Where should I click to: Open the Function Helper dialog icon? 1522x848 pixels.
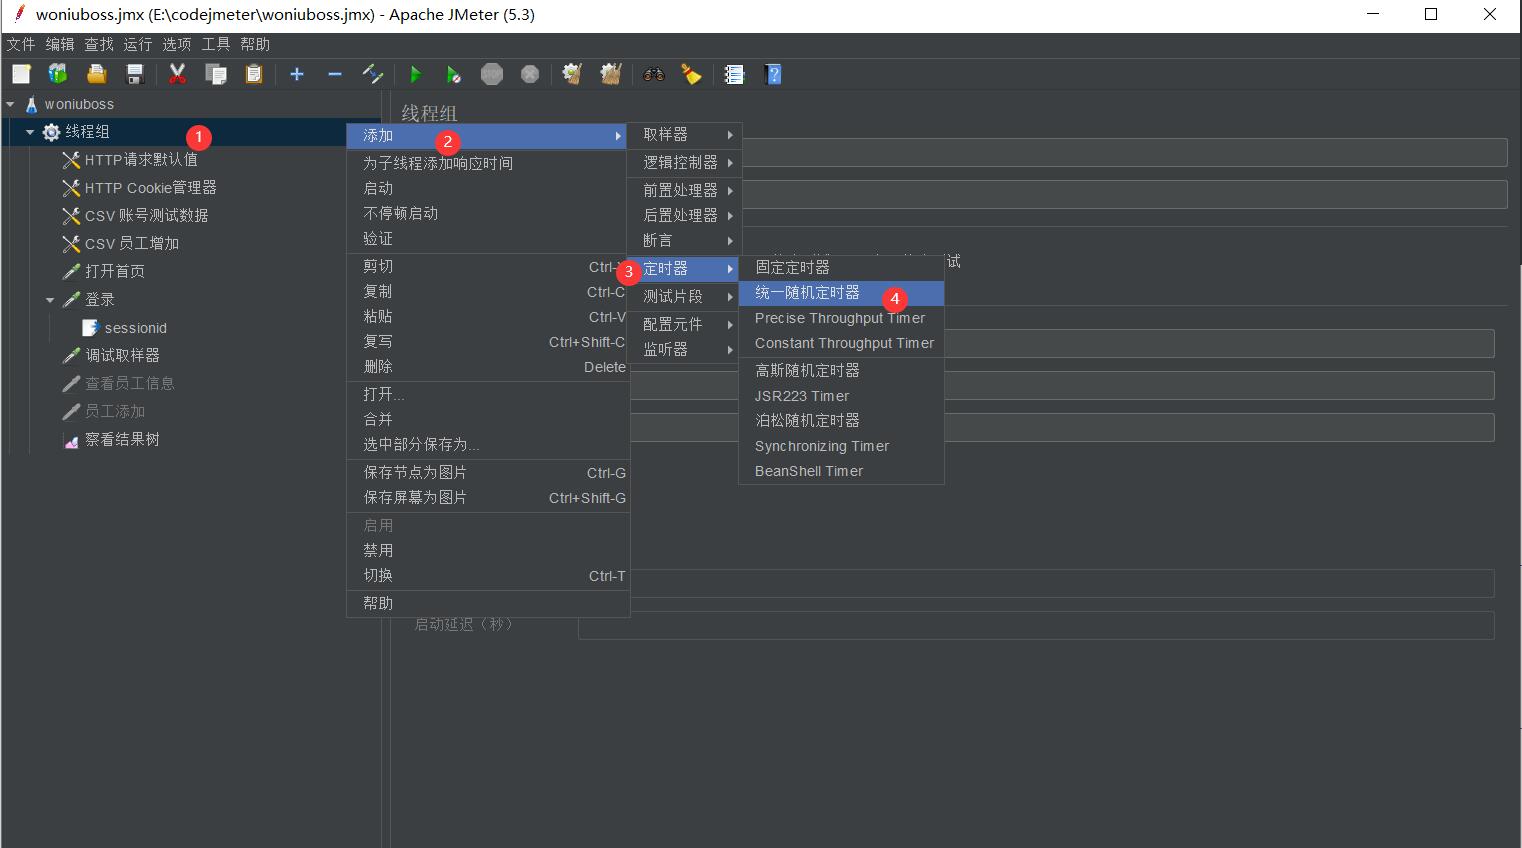coord(734,74)
